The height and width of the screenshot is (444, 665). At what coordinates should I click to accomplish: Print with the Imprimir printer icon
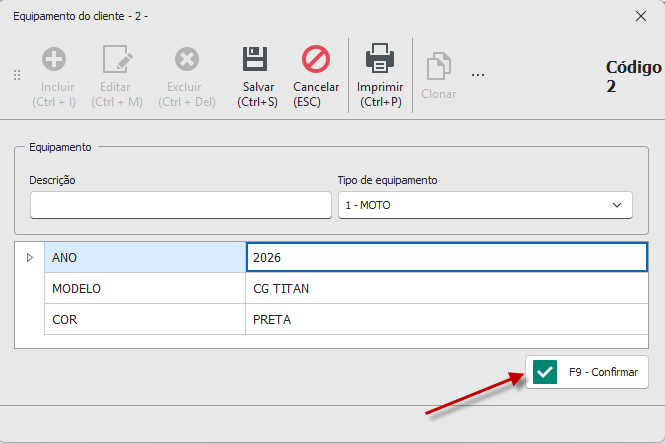pyautogui.click(x=380, y=58)
